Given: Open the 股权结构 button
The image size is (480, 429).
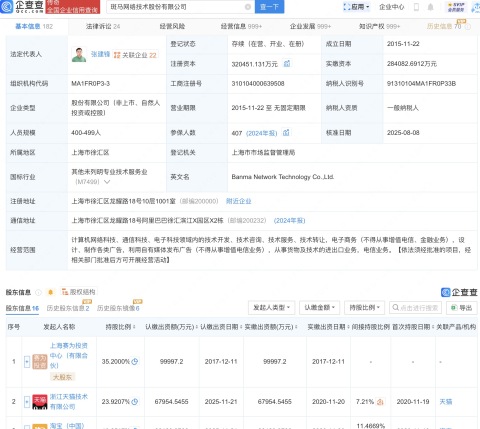Looking at the screenshot, I should tap(79, 292).
